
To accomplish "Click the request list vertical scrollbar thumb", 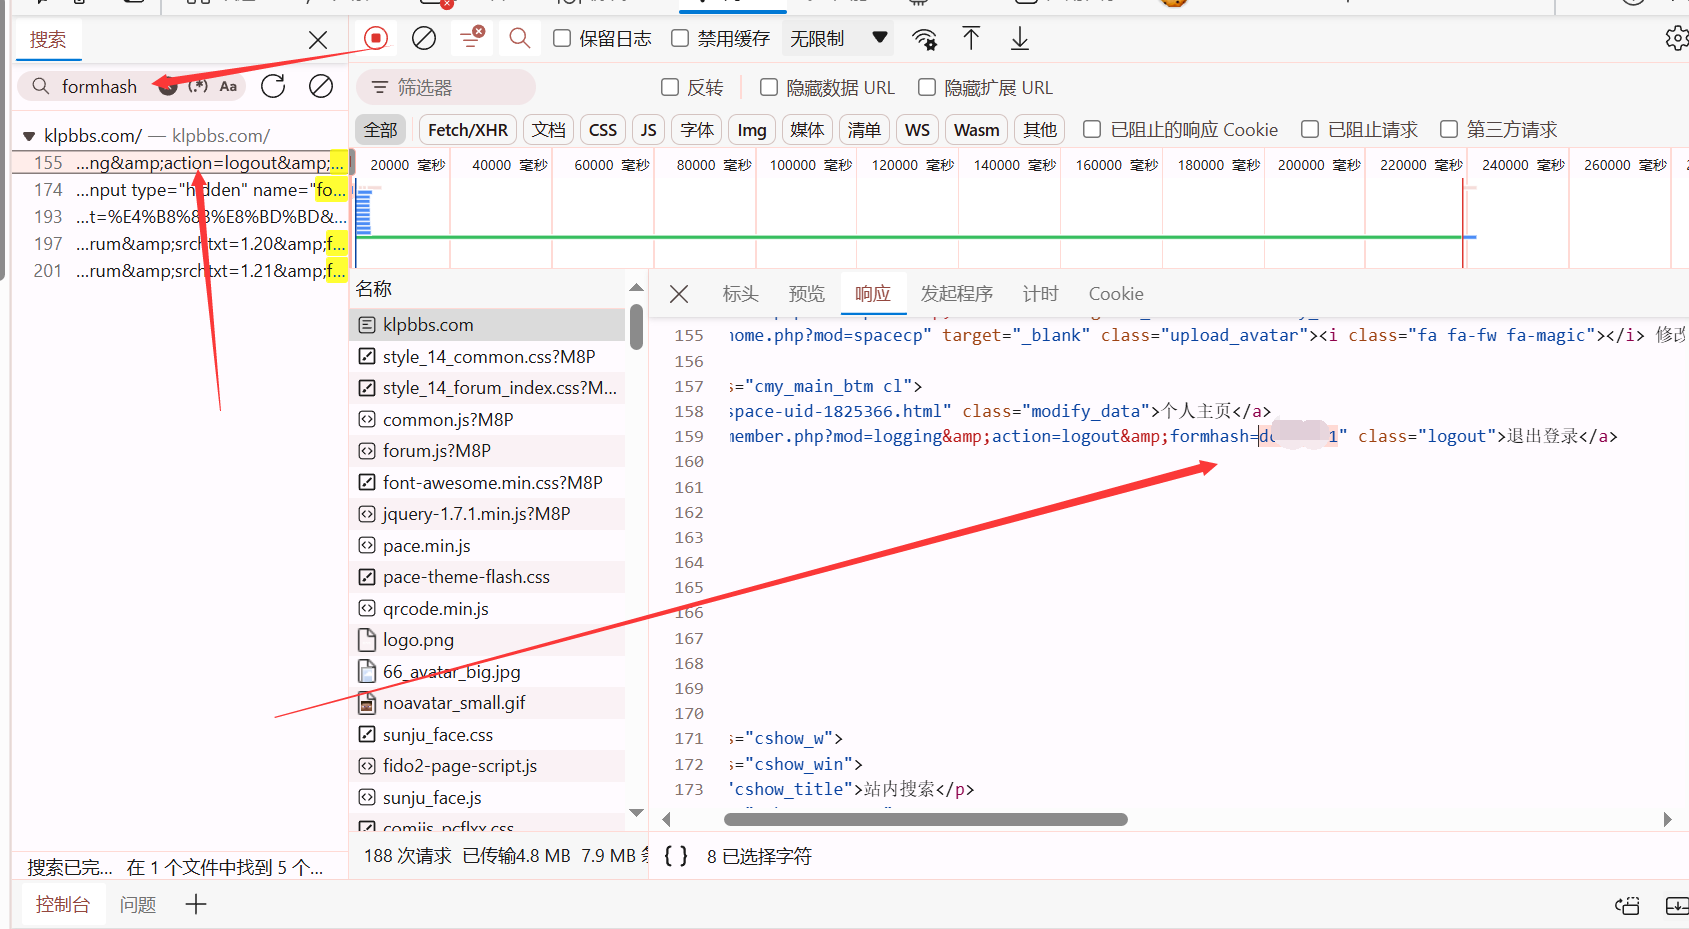I will (x=636, y=327).
